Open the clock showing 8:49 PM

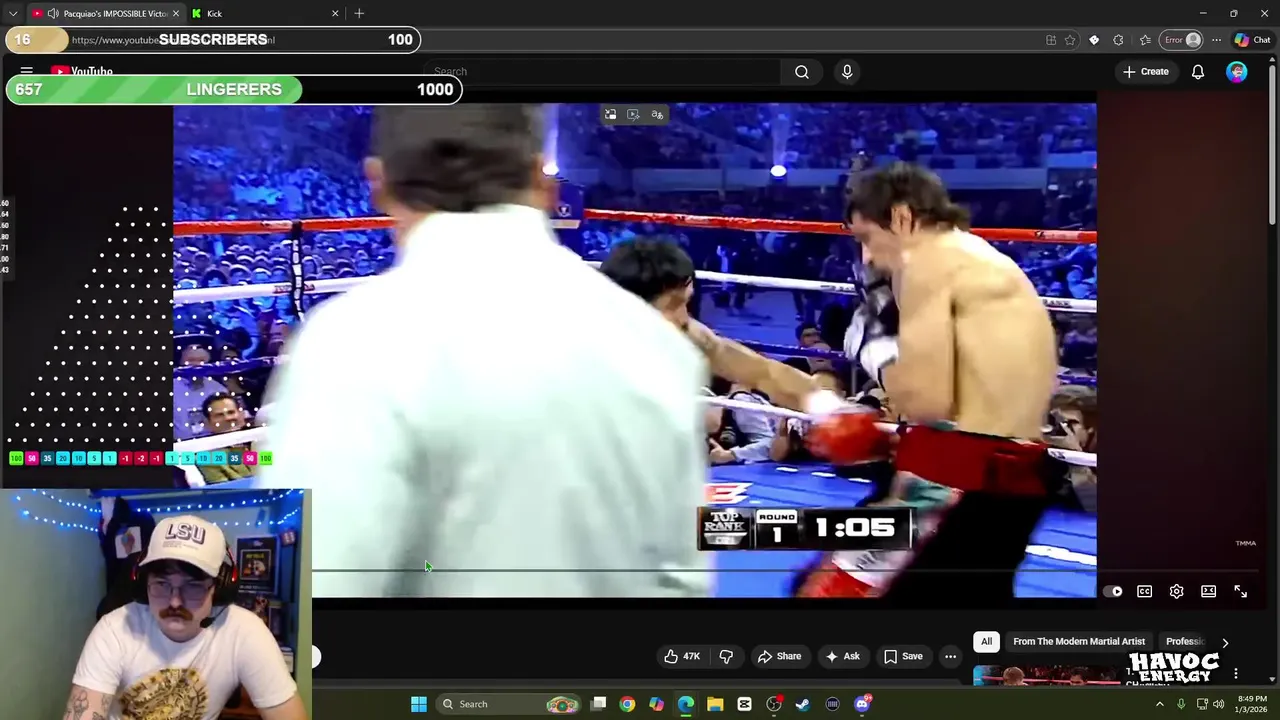click(1252, 704)
